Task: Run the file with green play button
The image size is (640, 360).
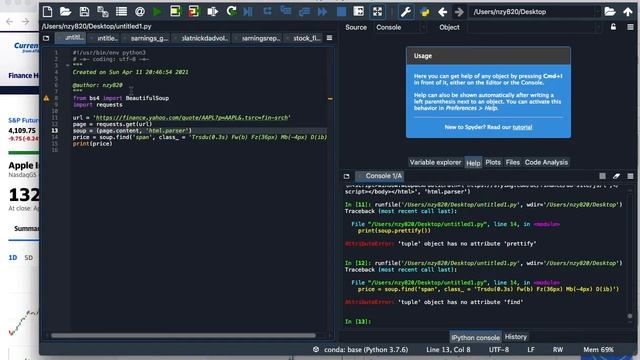Action: (x=157, y=12)
